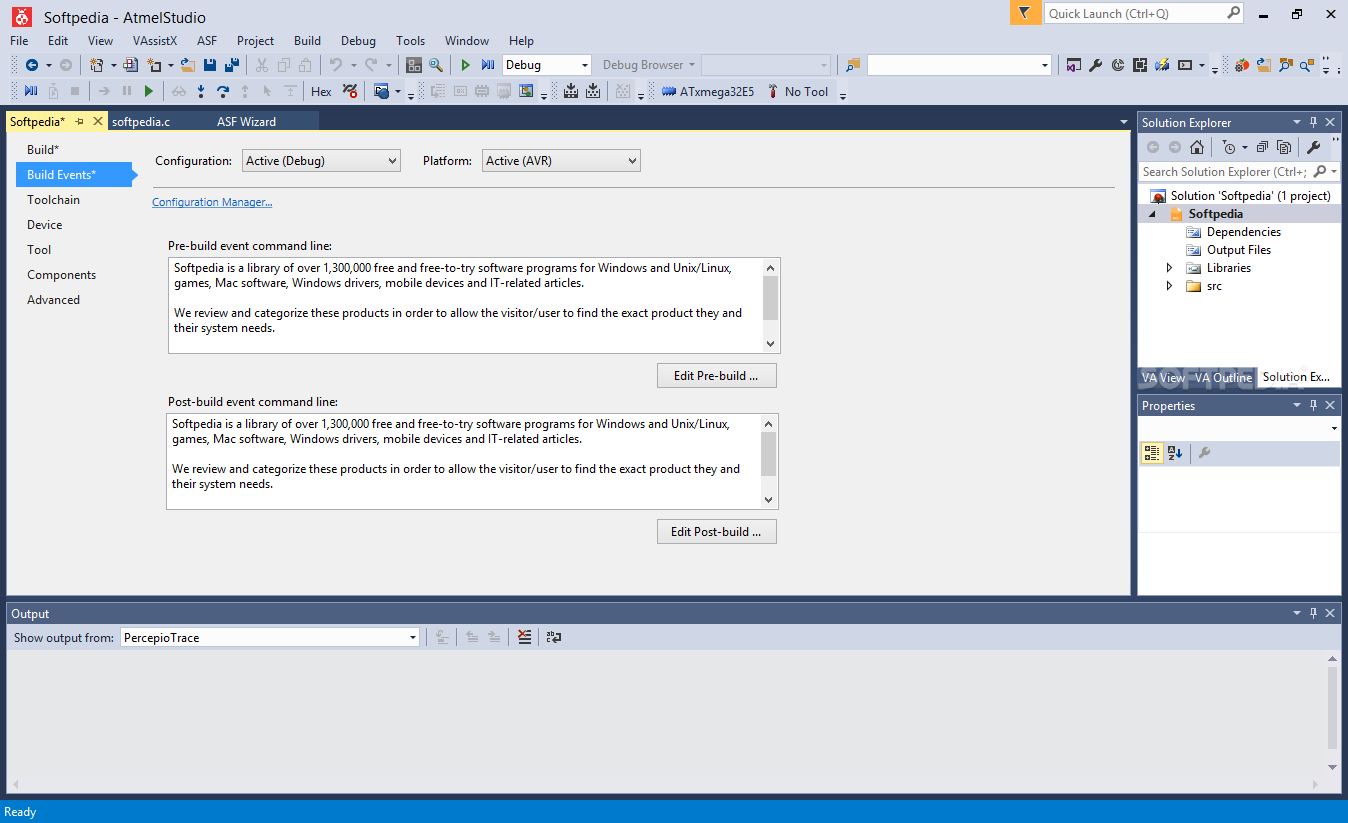Image resolution: width=1348 pixels, height=823 pixels.
Task: Click Solution Explorer wrench properties icon
Action: click(1314, 147)
